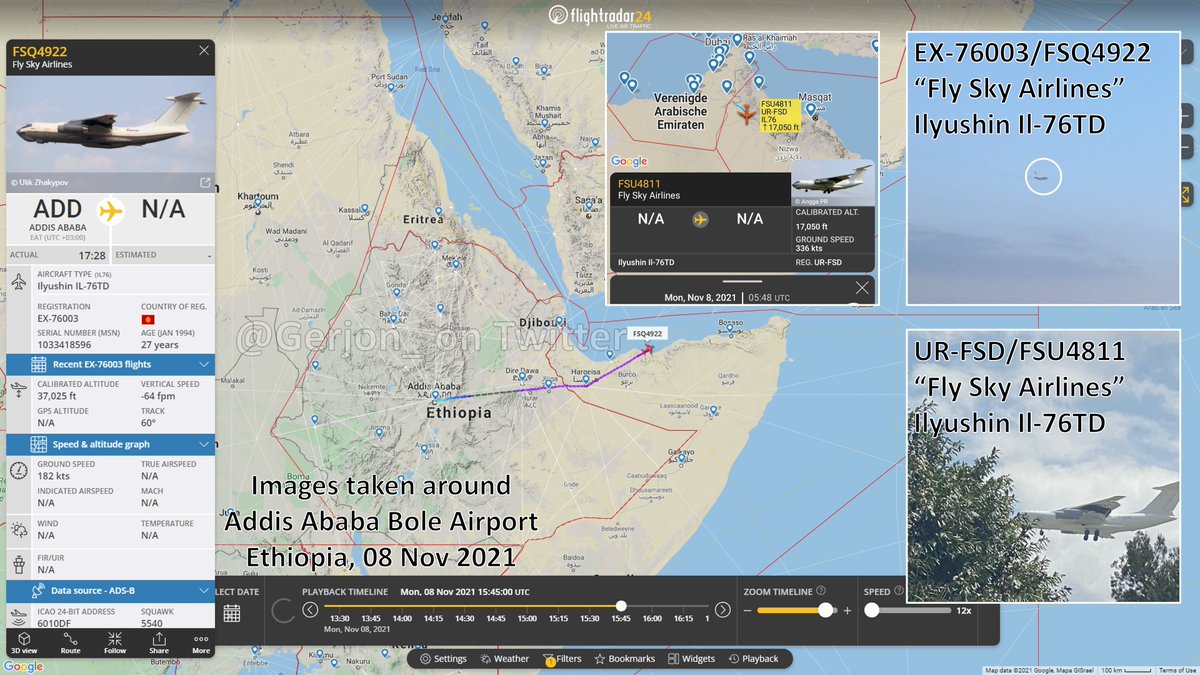Click the playback speed slider handle
The height and width of the screenshot is (675, 1200).
(872, 610)
